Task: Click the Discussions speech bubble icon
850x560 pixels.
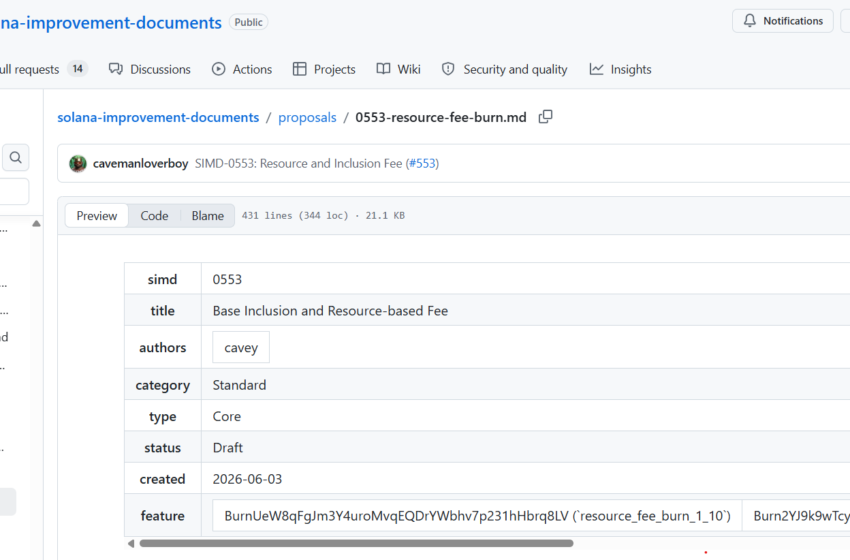Action: coord(115,69)
